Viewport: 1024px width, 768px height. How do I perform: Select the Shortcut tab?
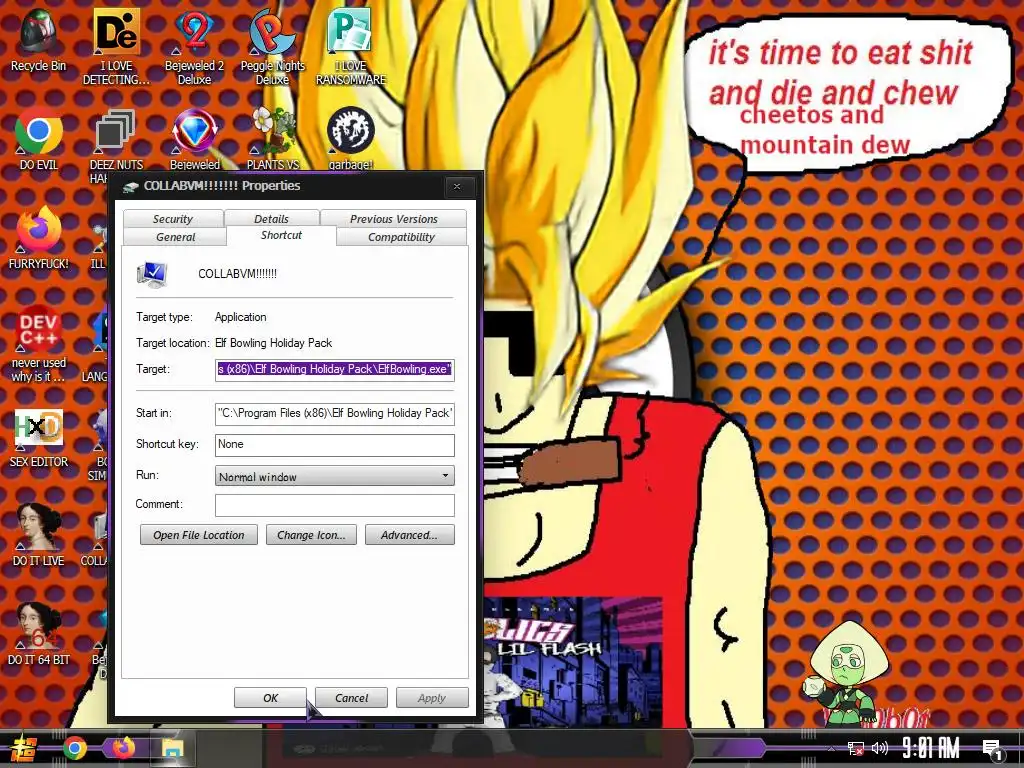(x=281, y=235)
